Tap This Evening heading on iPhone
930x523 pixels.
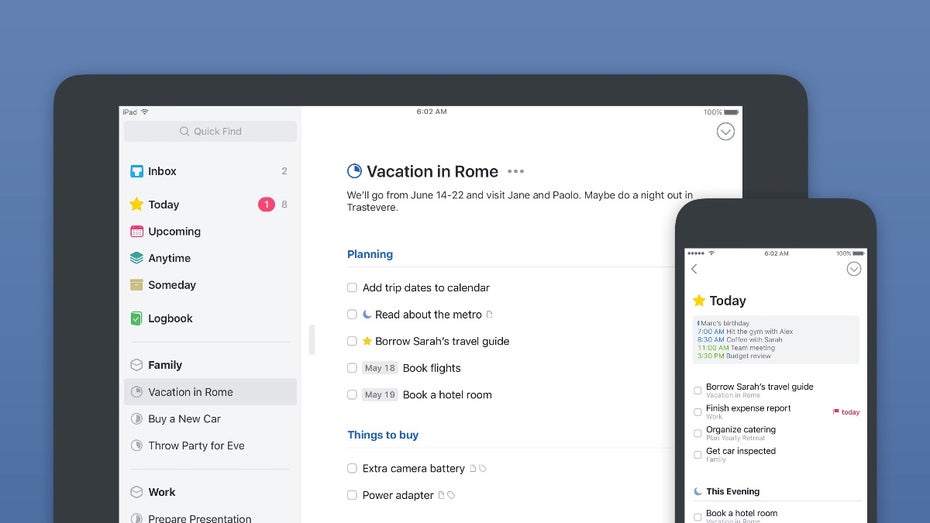[x=732, y=492]
